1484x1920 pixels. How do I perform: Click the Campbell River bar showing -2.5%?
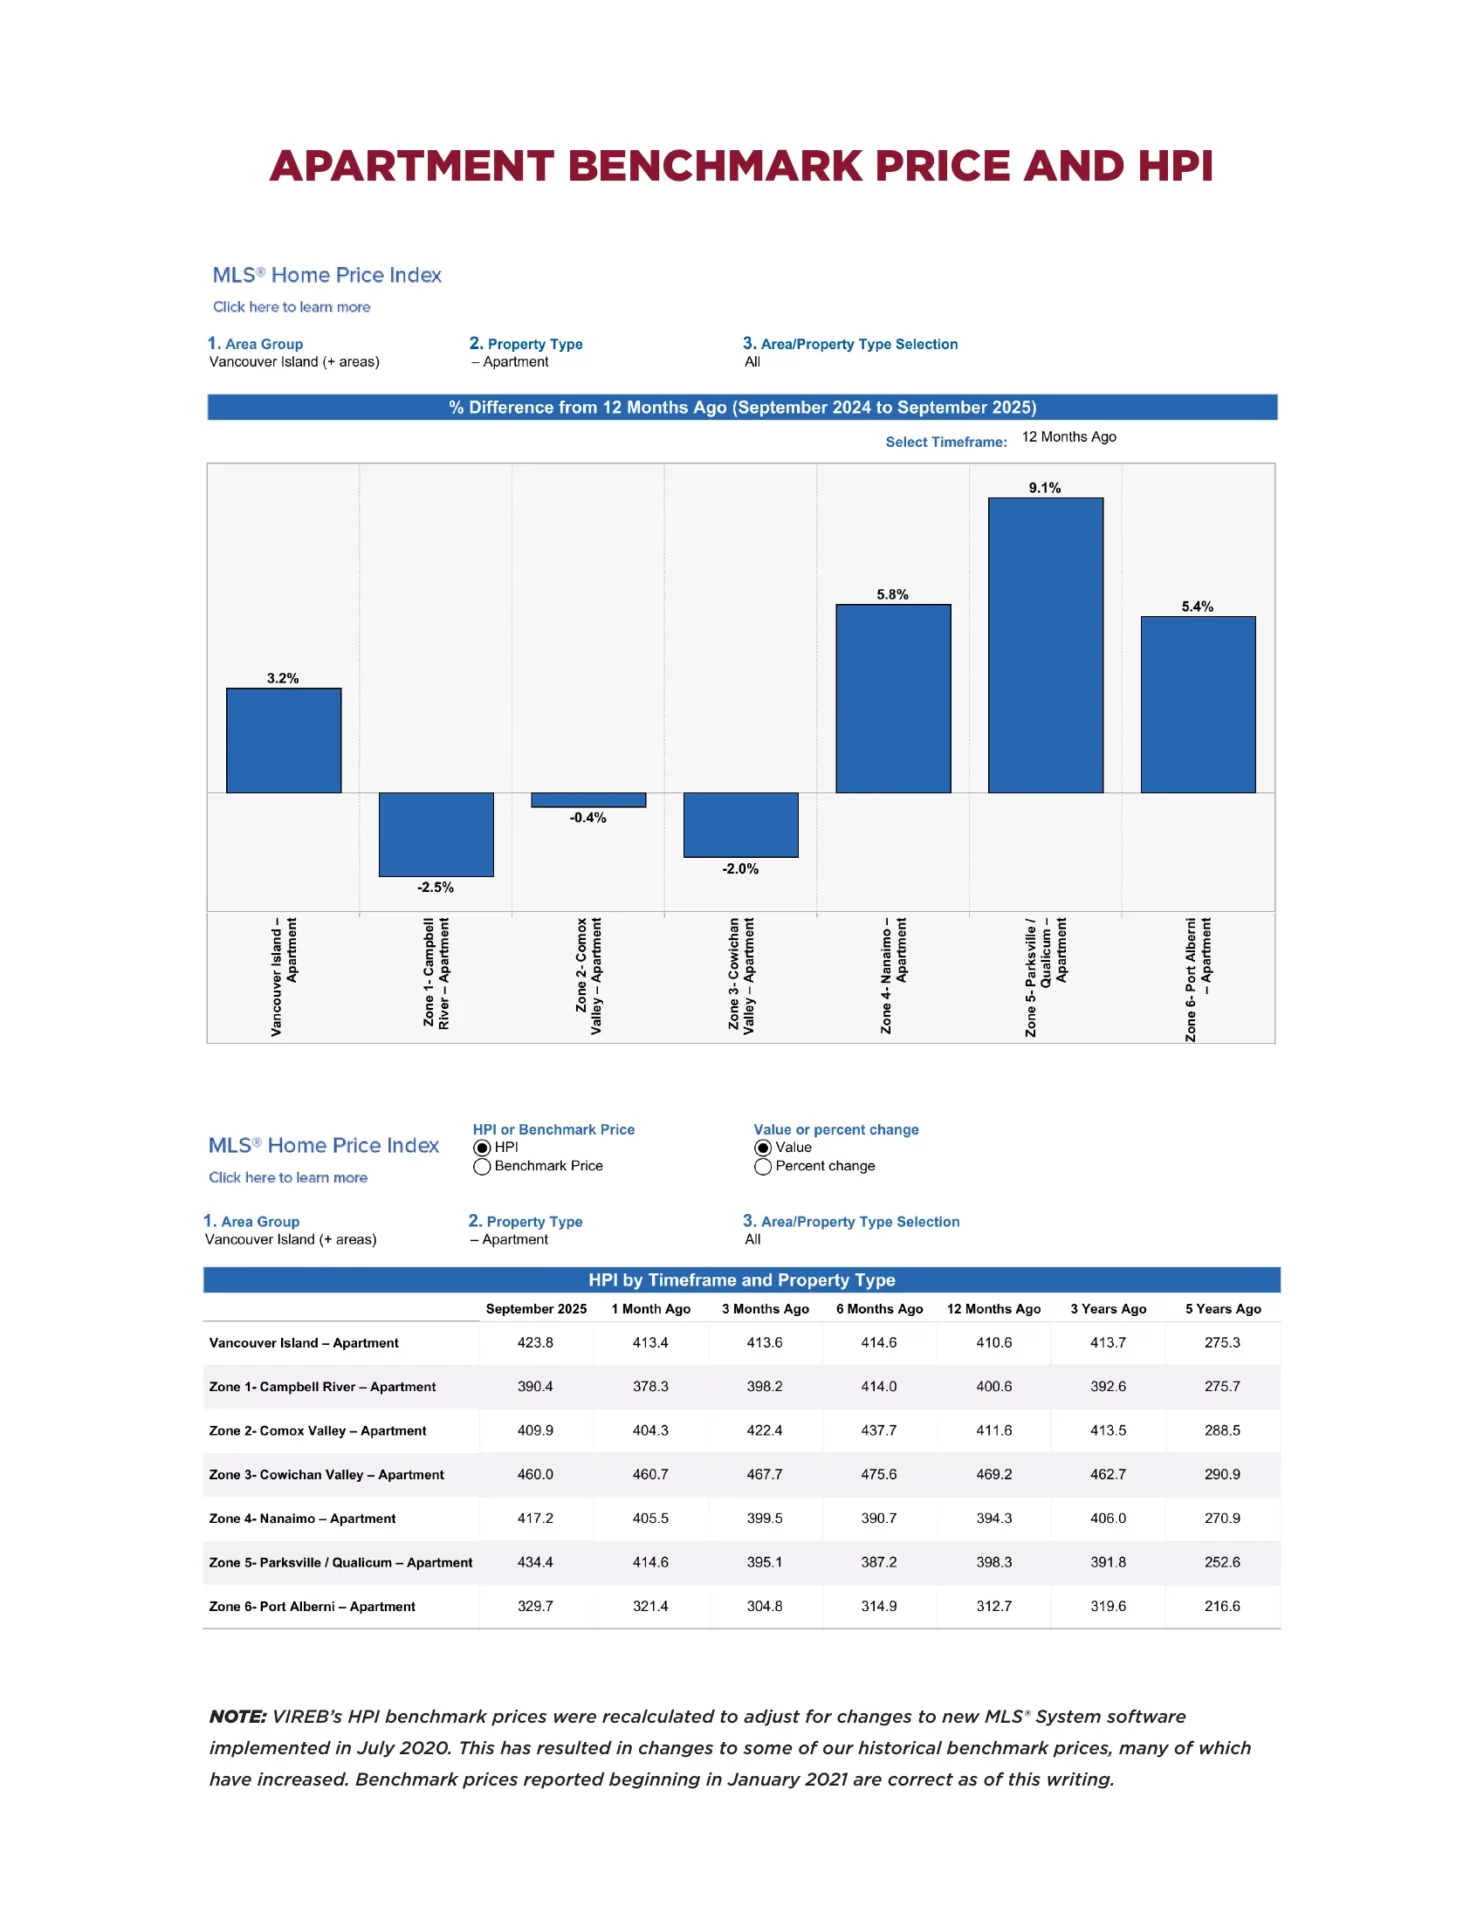[436, 834]
